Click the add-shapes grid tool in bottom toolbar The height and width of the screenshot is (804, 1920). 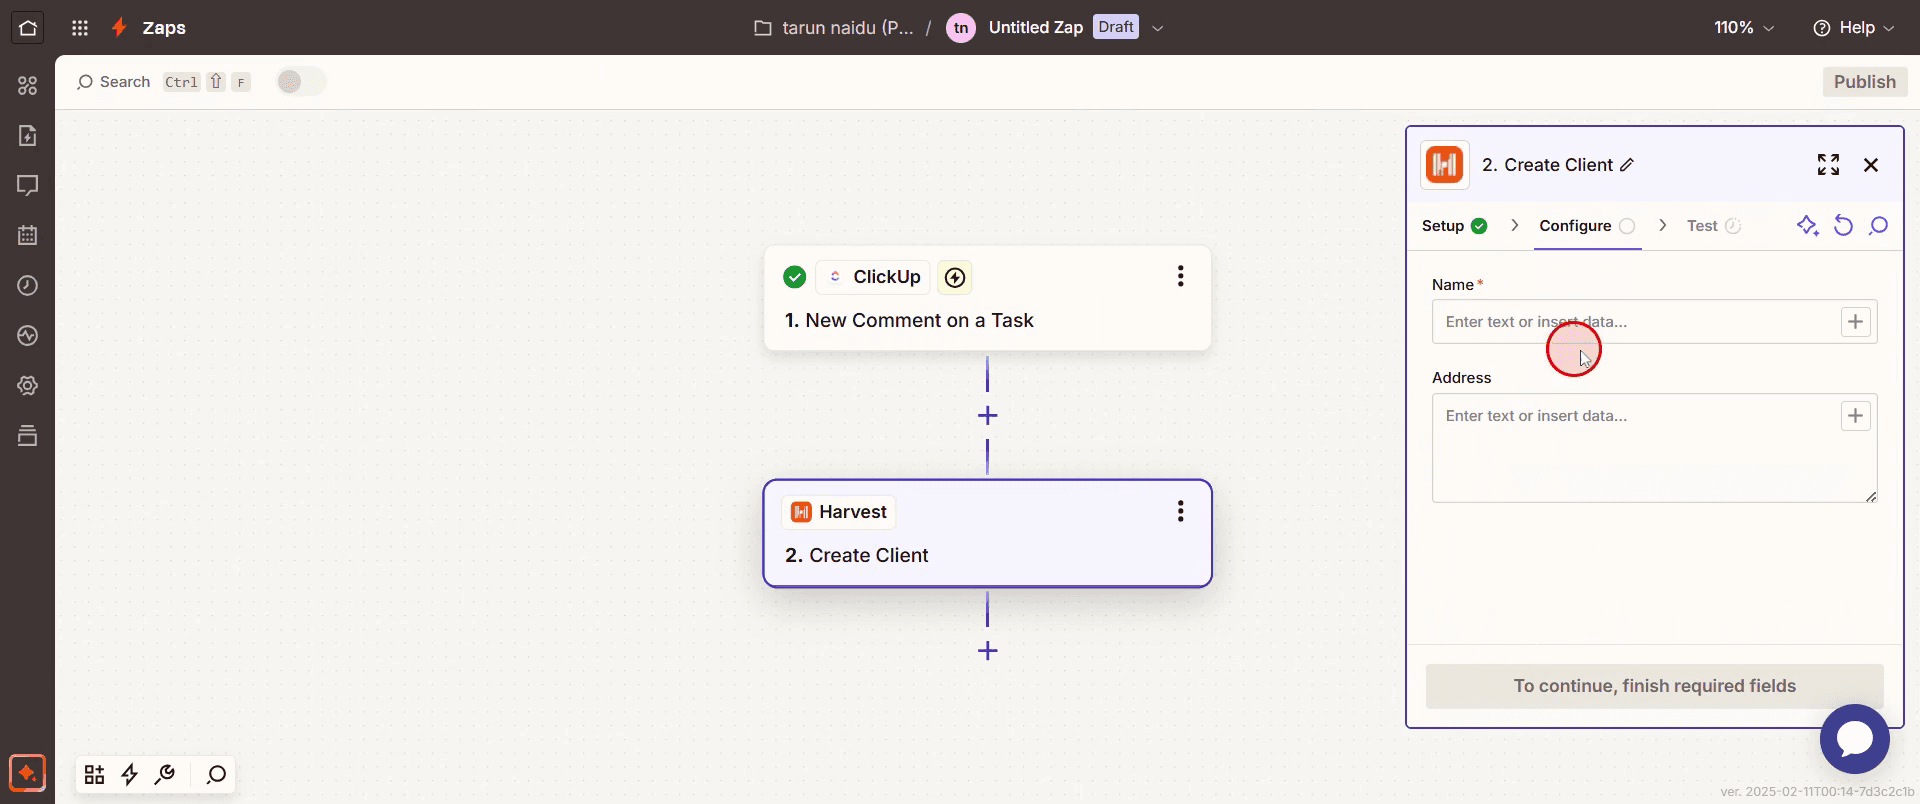[x=95, y=774]
